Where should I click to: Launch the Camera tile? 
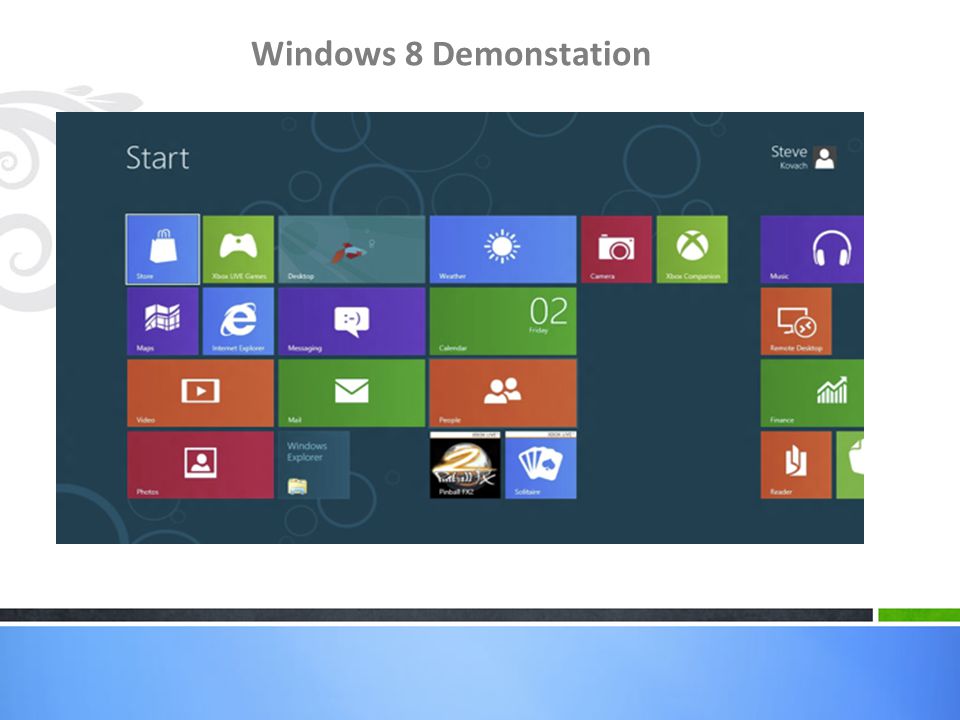point(617,249)
